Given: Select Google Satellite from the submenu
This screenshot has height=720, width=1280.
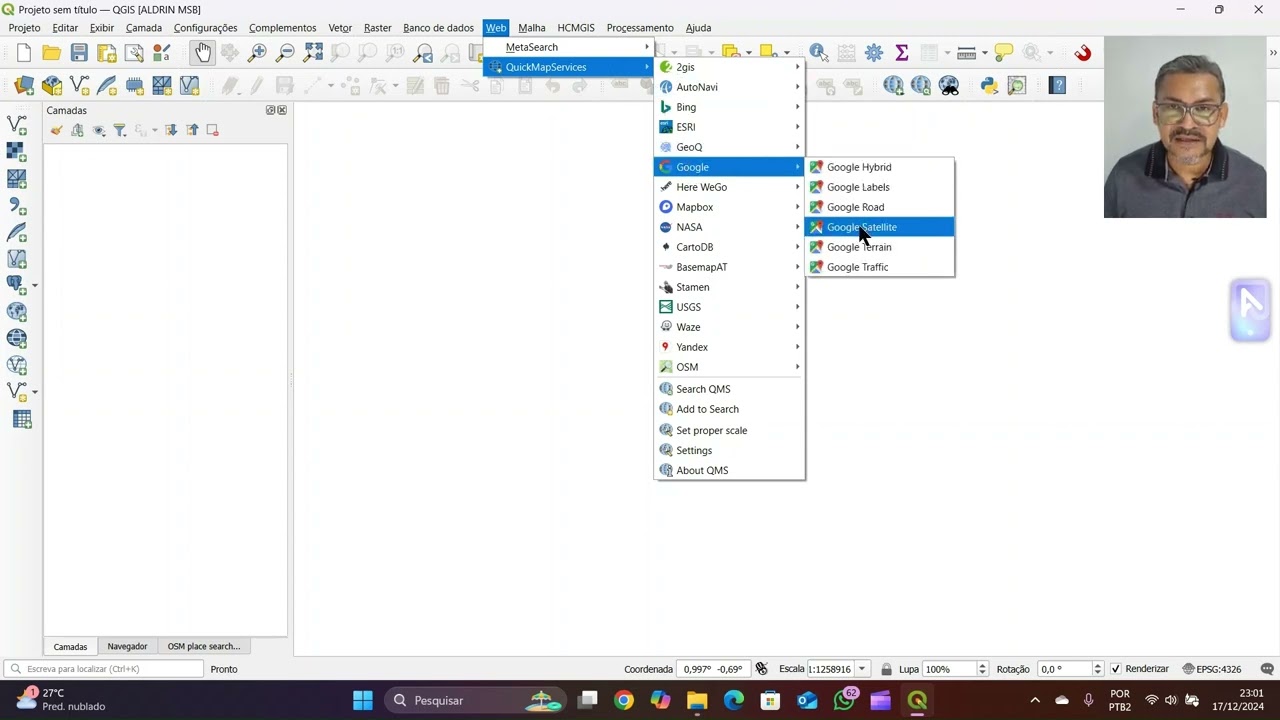Looking at the screenshot, I should click(x=880, y=227).
